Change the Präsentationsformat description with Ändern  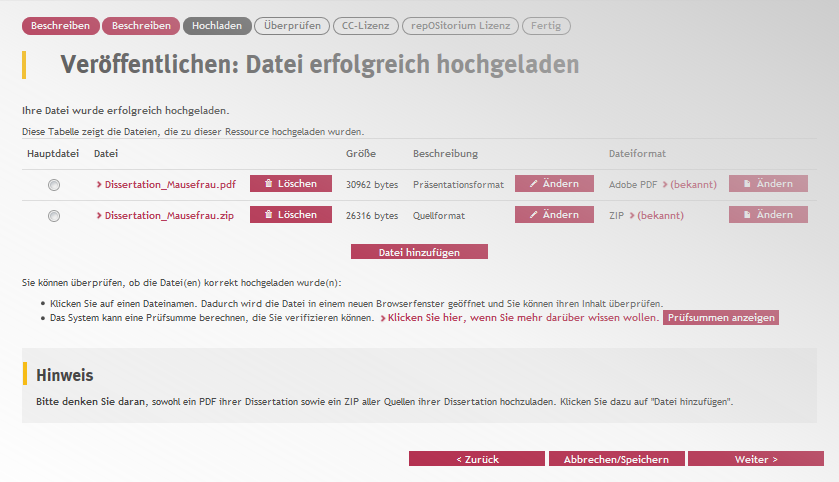(554, 183)
